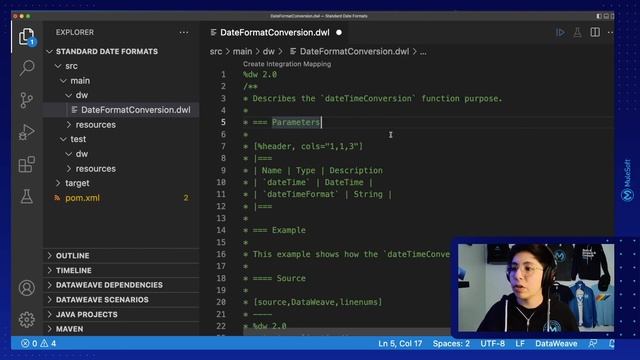
Task: Click the UTF-8 encoding status item
Action: [493, 344]
